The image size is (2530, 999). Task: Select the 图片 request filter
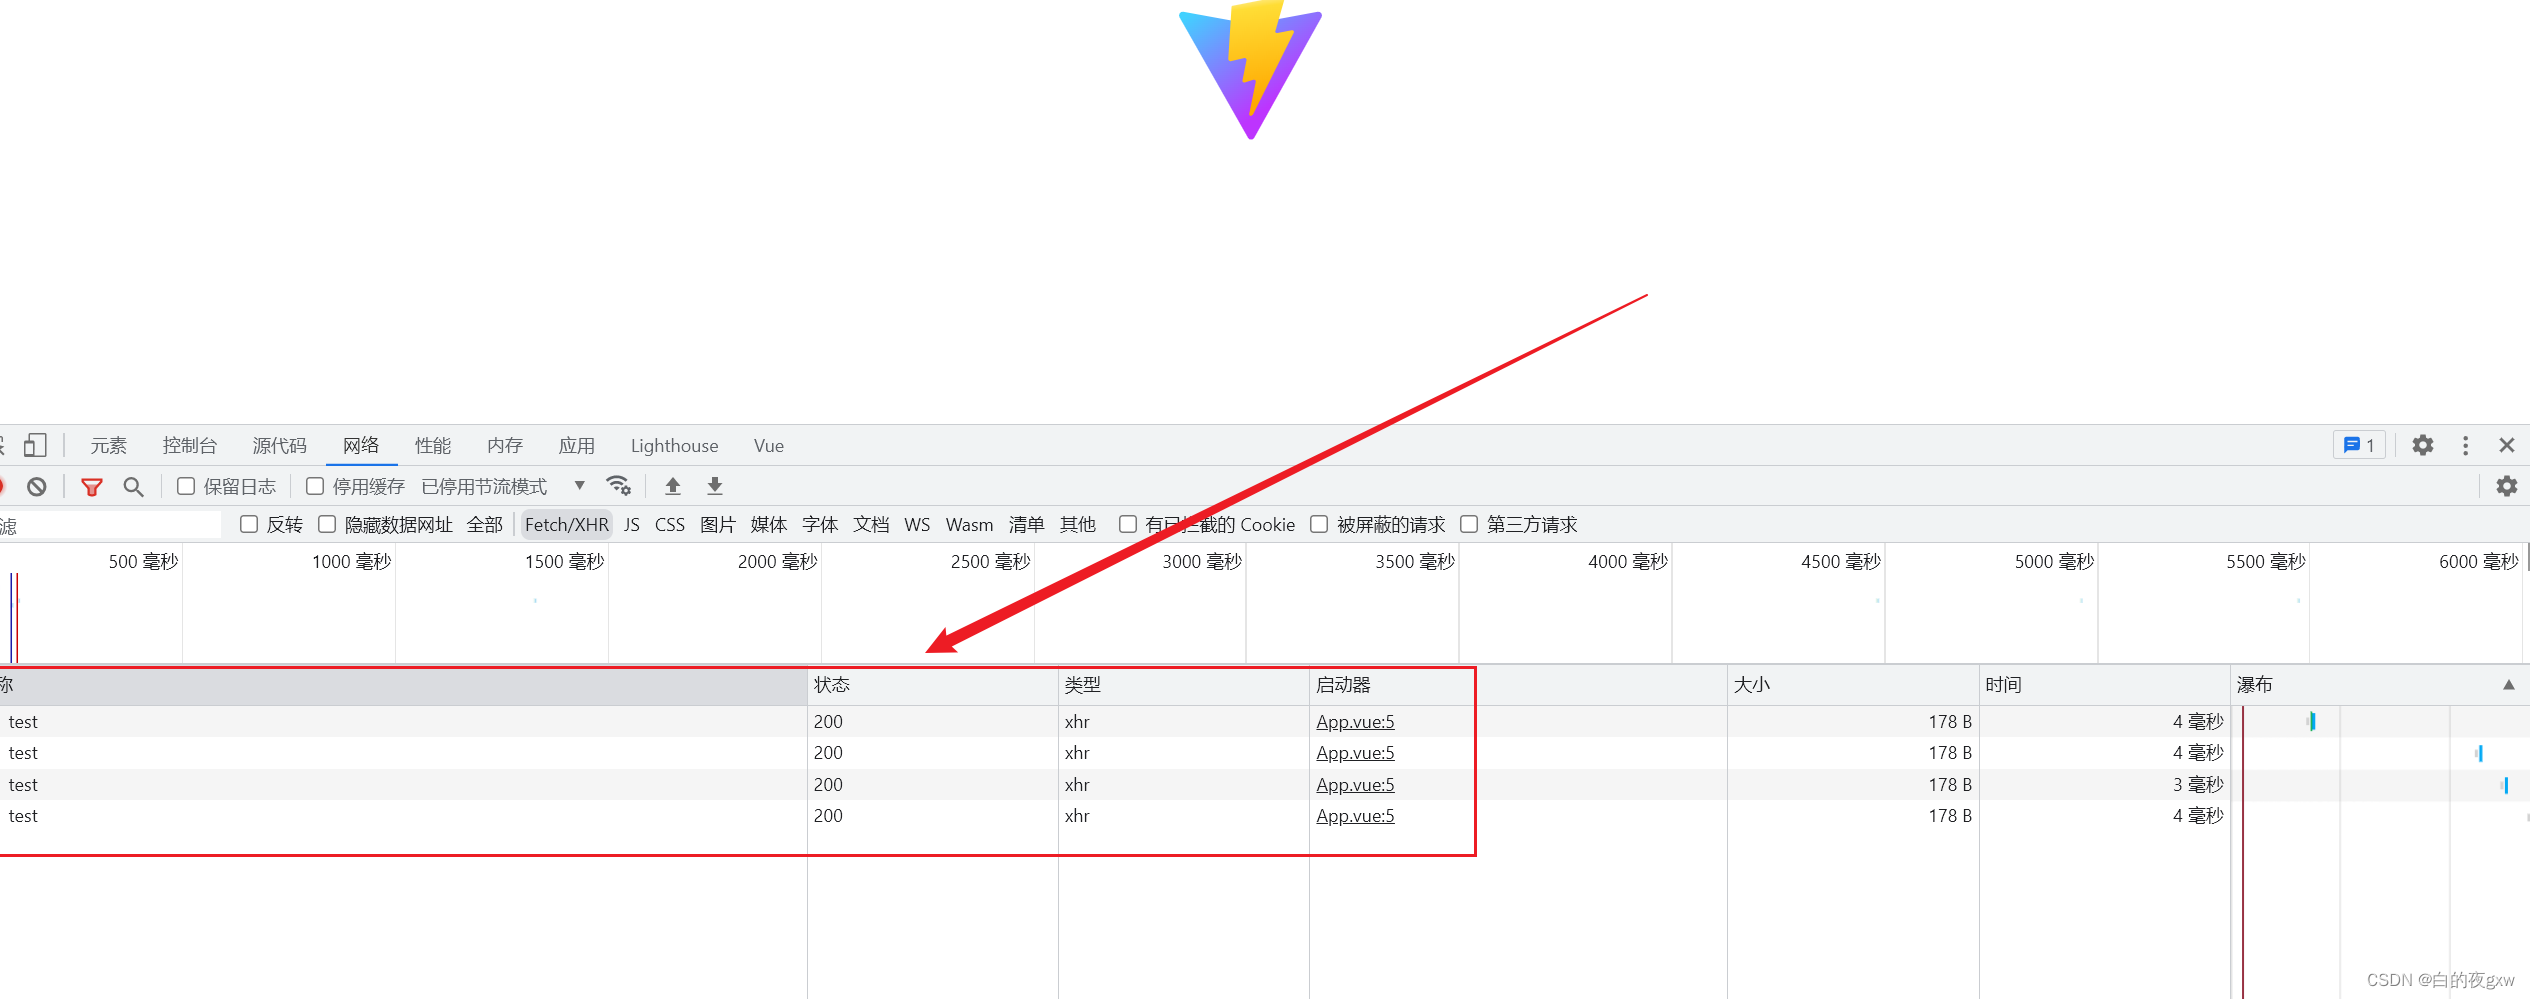coord(718,525)
